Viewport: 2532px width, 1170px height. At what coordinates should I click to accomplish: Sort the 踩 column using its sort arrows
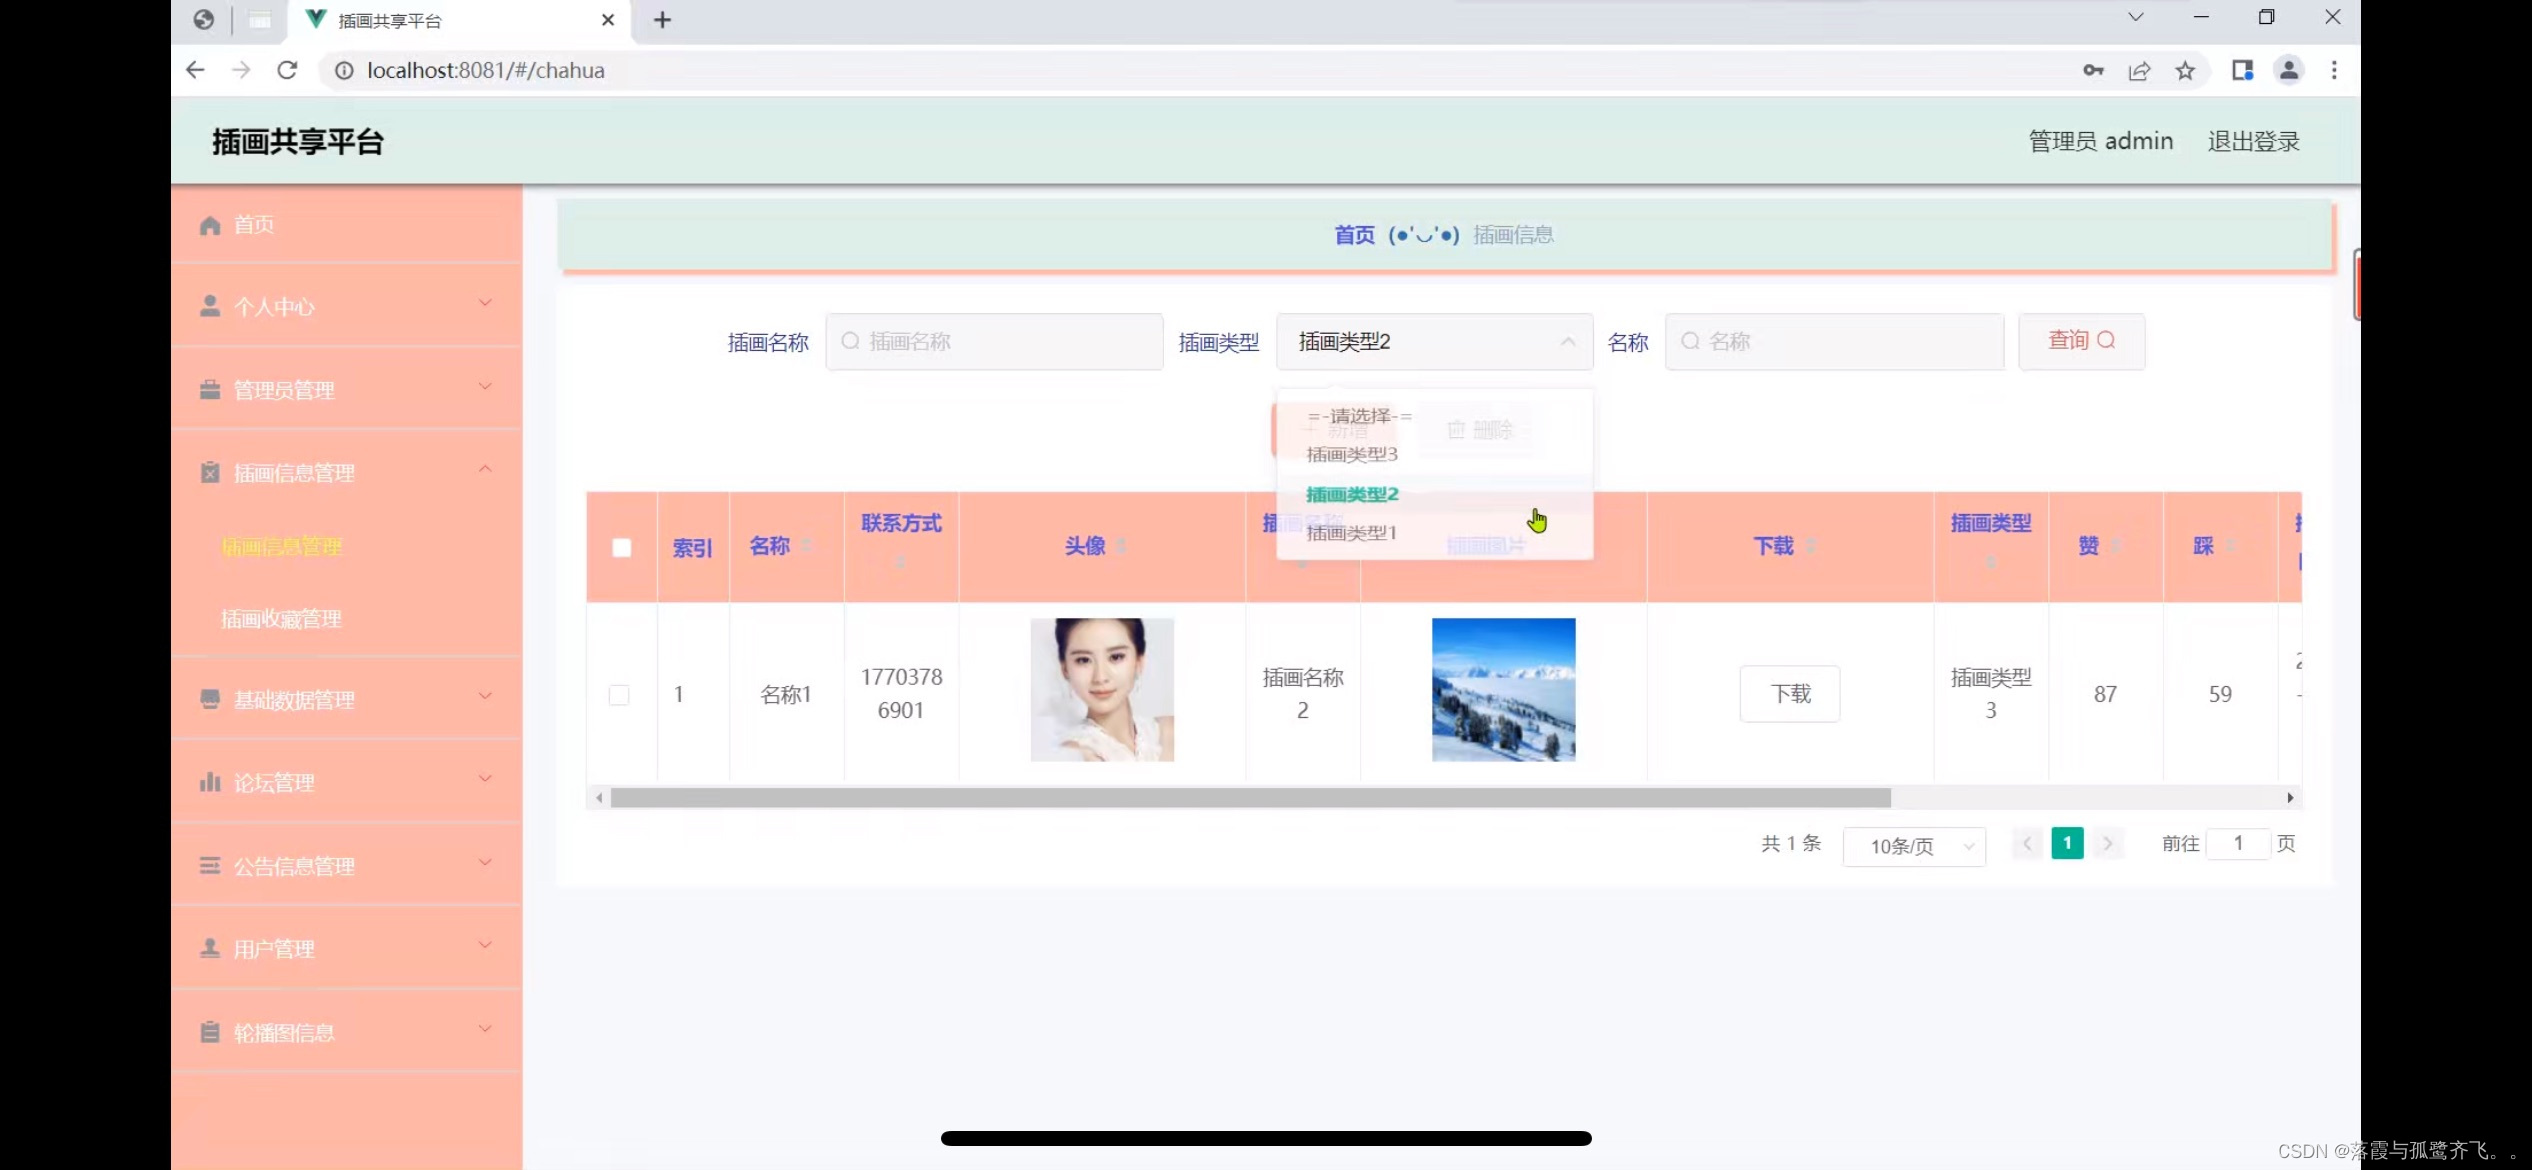pyautogui.click(x=2230, y=546)
